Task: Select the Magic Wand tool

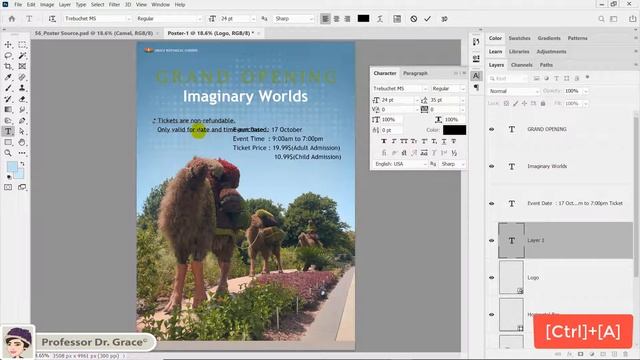Action: [22, 55]
